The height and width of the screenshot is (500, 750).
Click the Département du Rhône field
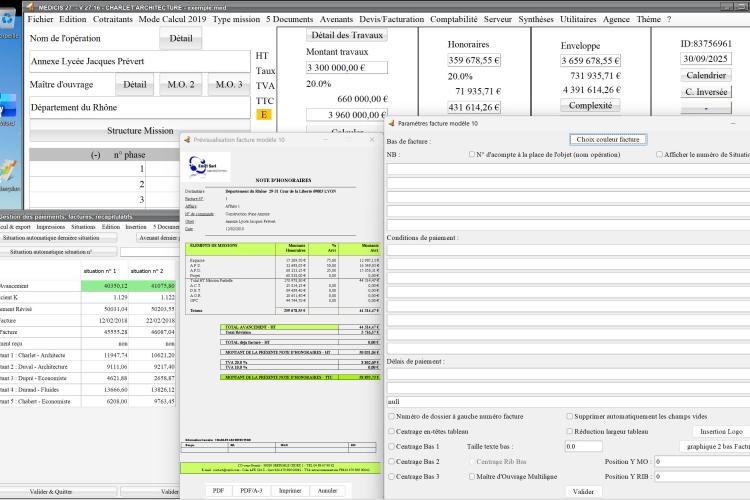pos(140,108)
